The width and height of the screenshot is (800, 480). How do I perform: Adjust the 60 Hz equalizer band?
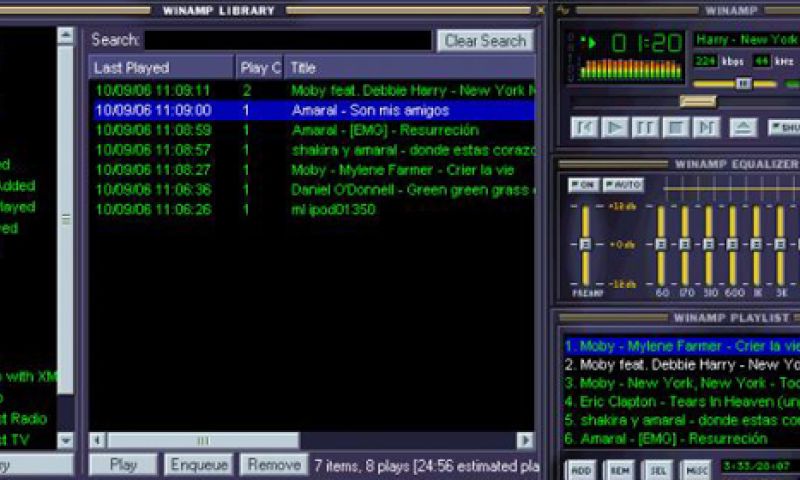click(x=661, y=244)
